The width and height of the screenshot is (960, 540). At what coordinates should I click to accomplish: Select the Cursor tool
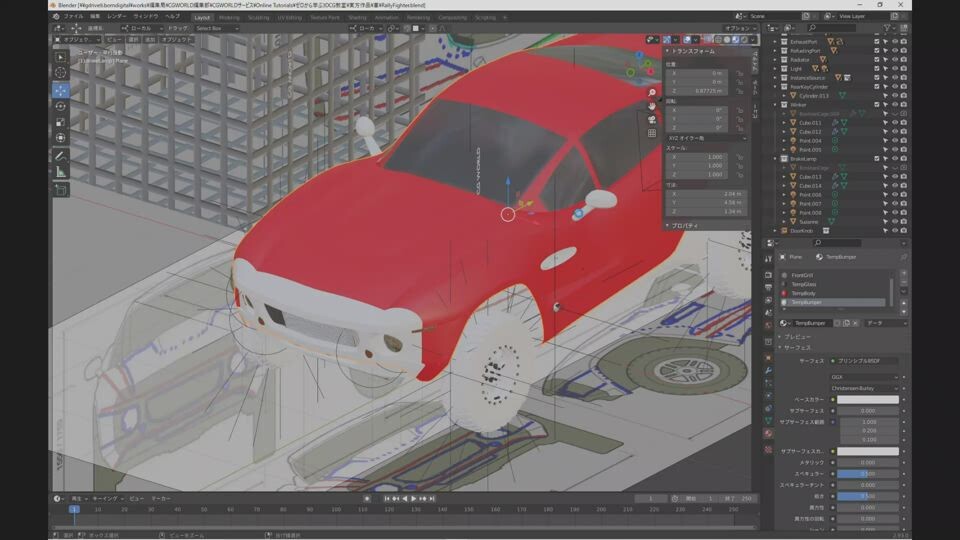[x=61, y=72]
